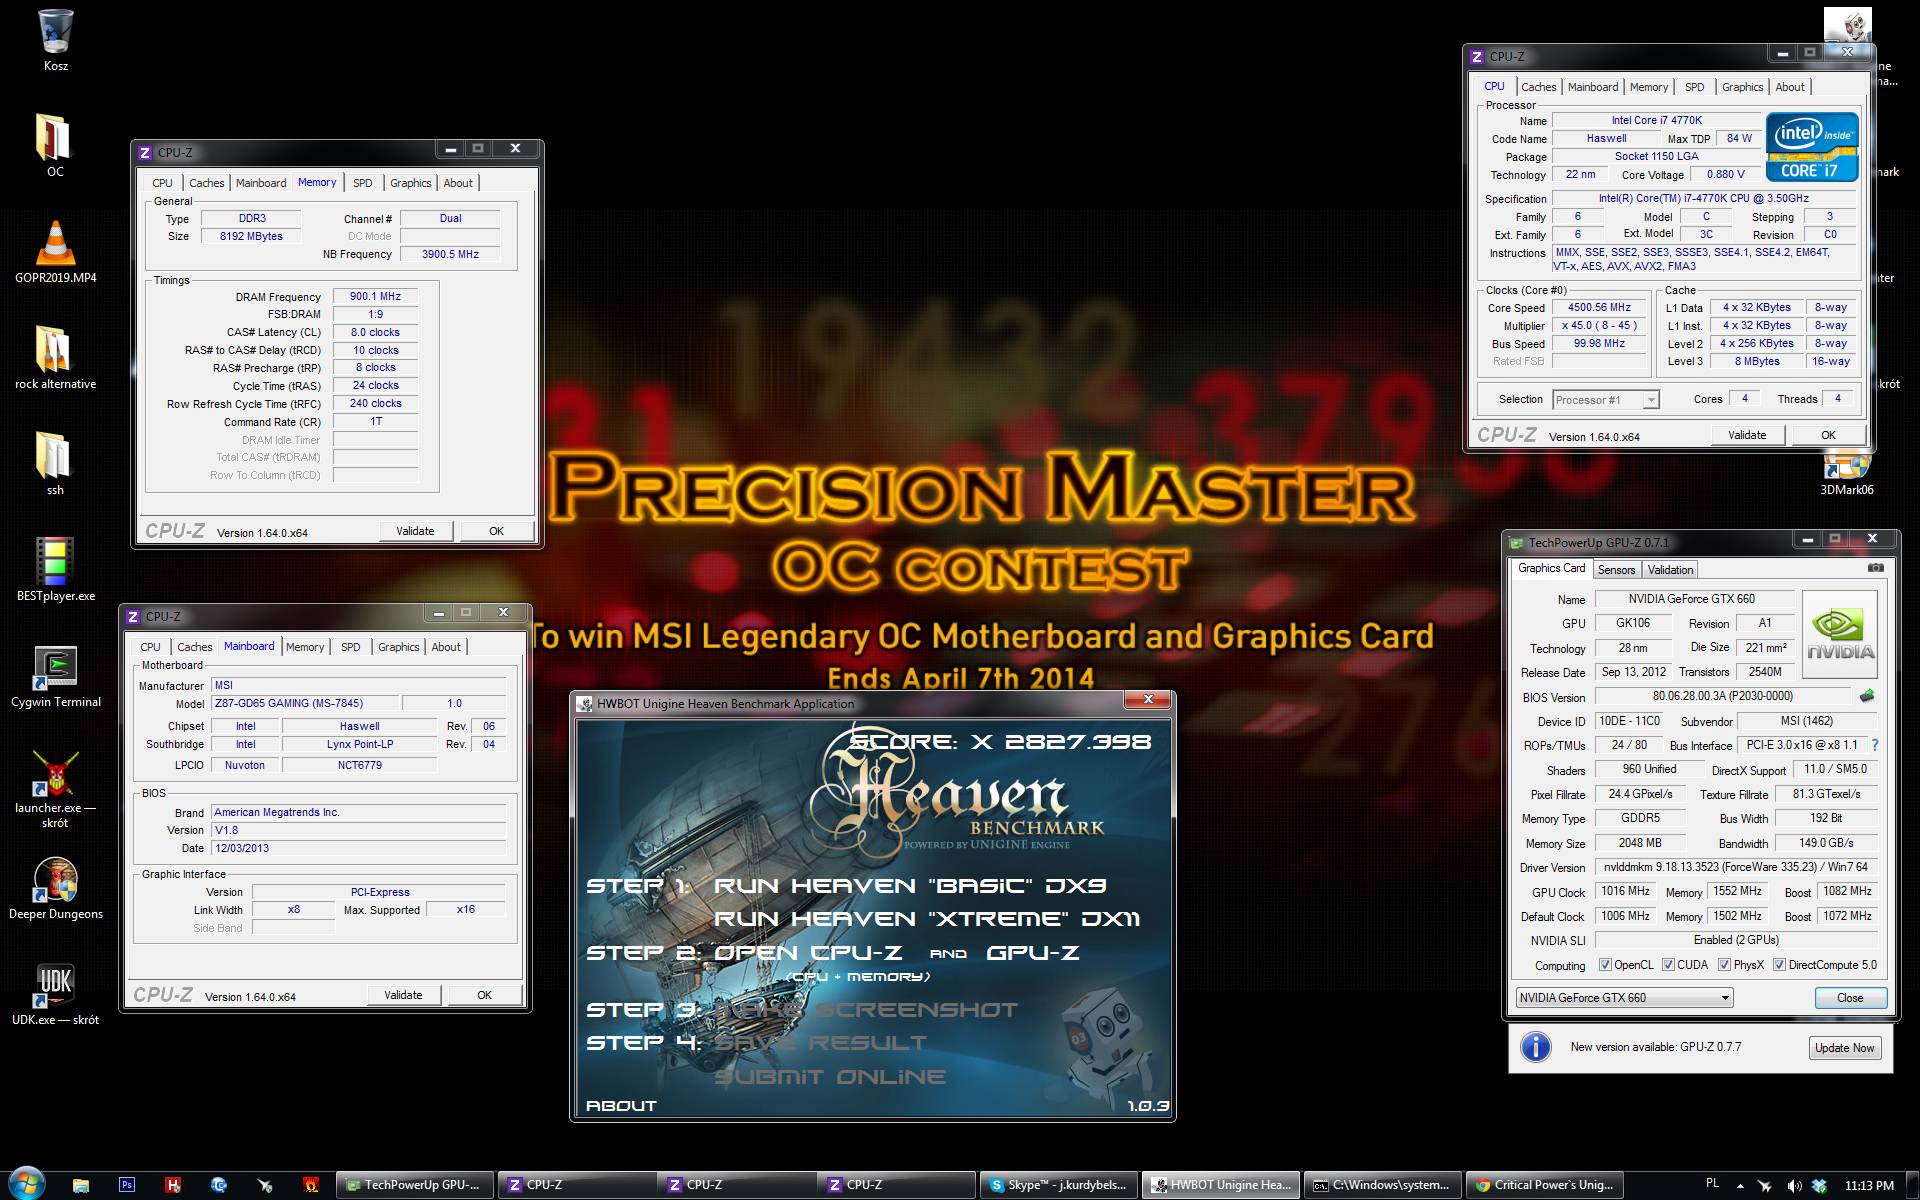Click the NVIDIA logo in GPU-Z
The image size is (1920, 1200).
tap(1839, 633)
